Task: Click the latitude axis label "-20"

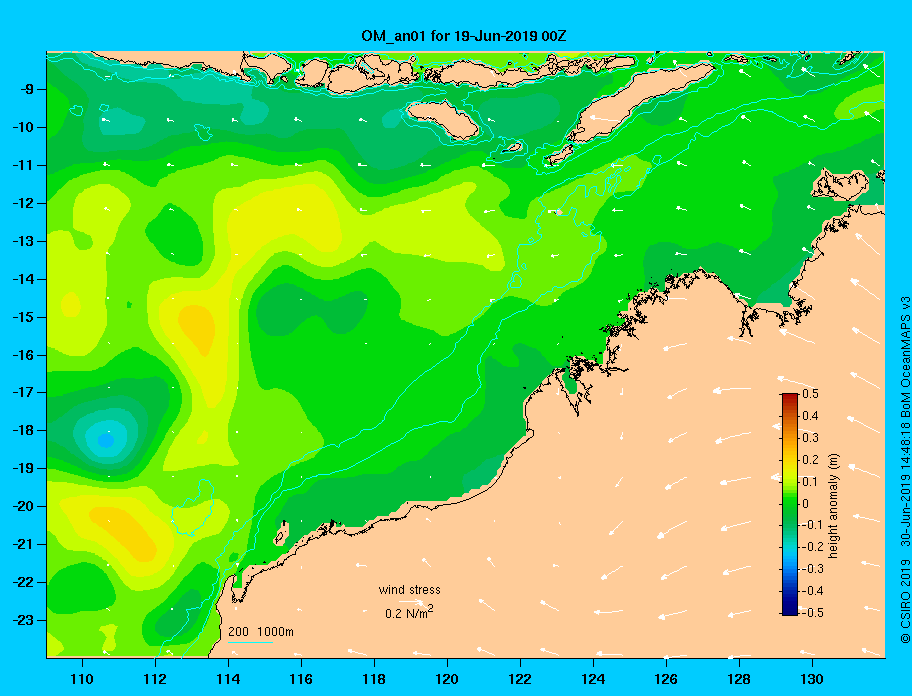Action: [x=23, y=506]
